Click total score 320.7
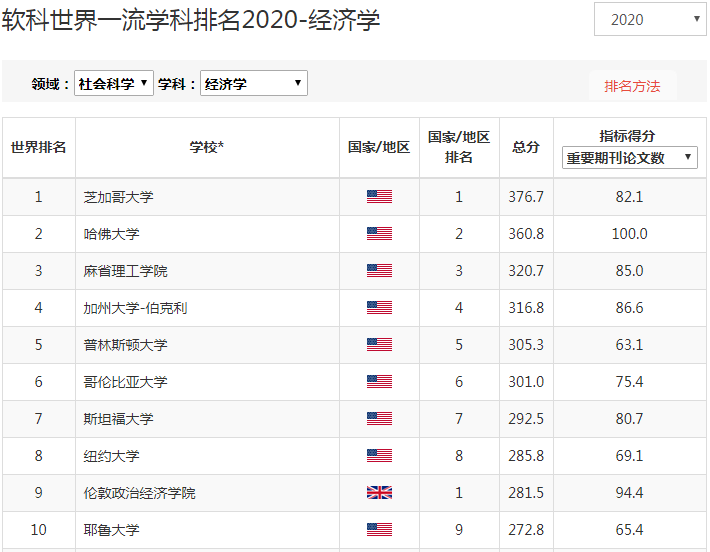 click(x=526, y=271)
